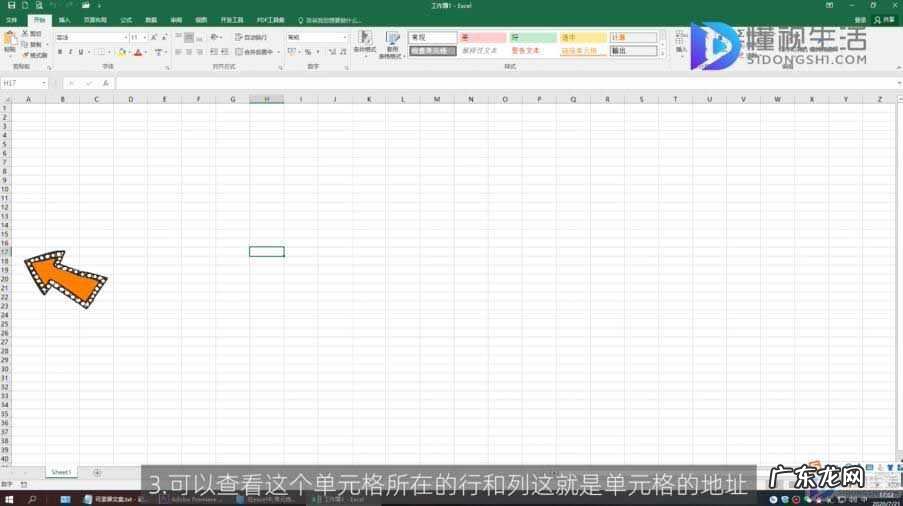Click Middle Align vertical alignment icon
The image size is (903, 506).
pyautogui.click(x=189, y=37)
